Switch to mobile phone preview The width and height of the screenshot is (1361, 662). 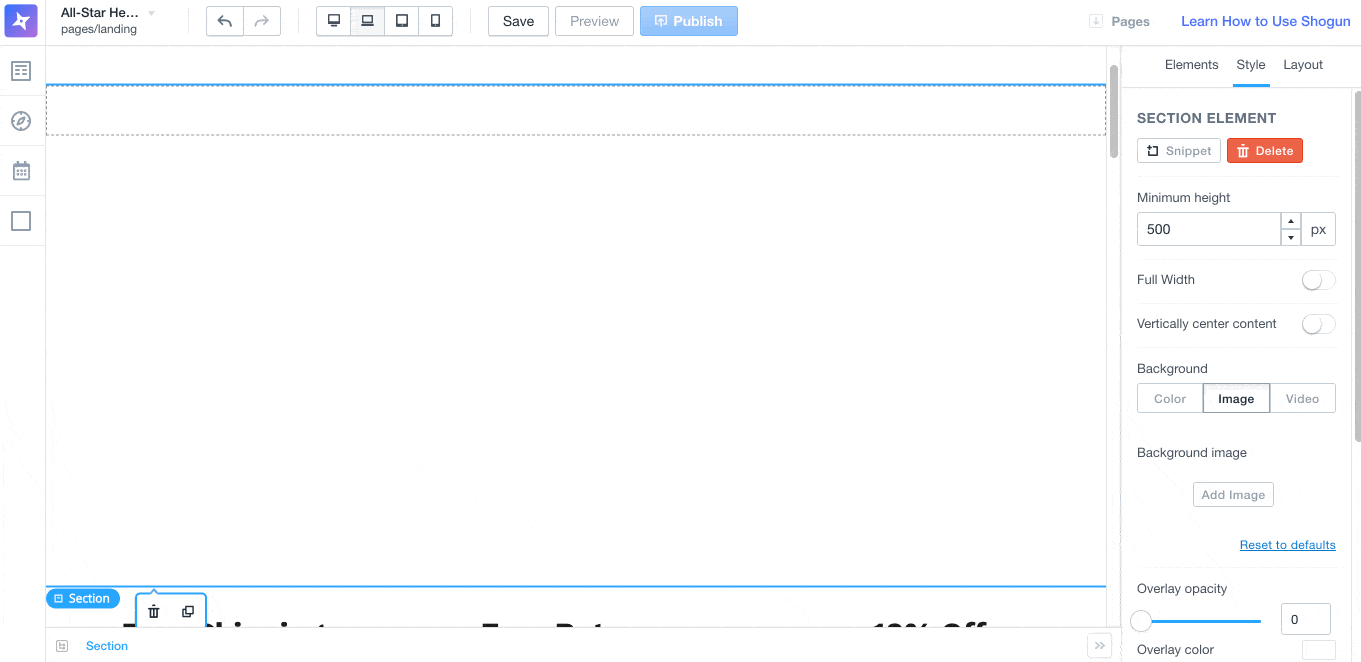435,21
